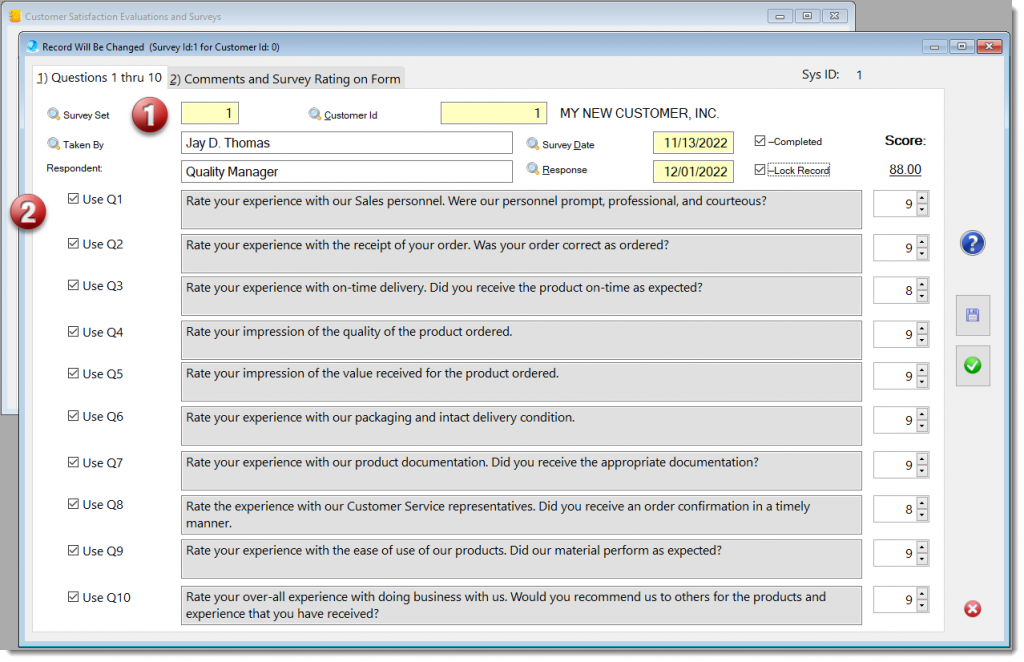
Task: Uncheck the Use Q7 checkbox
Action: 73,462
